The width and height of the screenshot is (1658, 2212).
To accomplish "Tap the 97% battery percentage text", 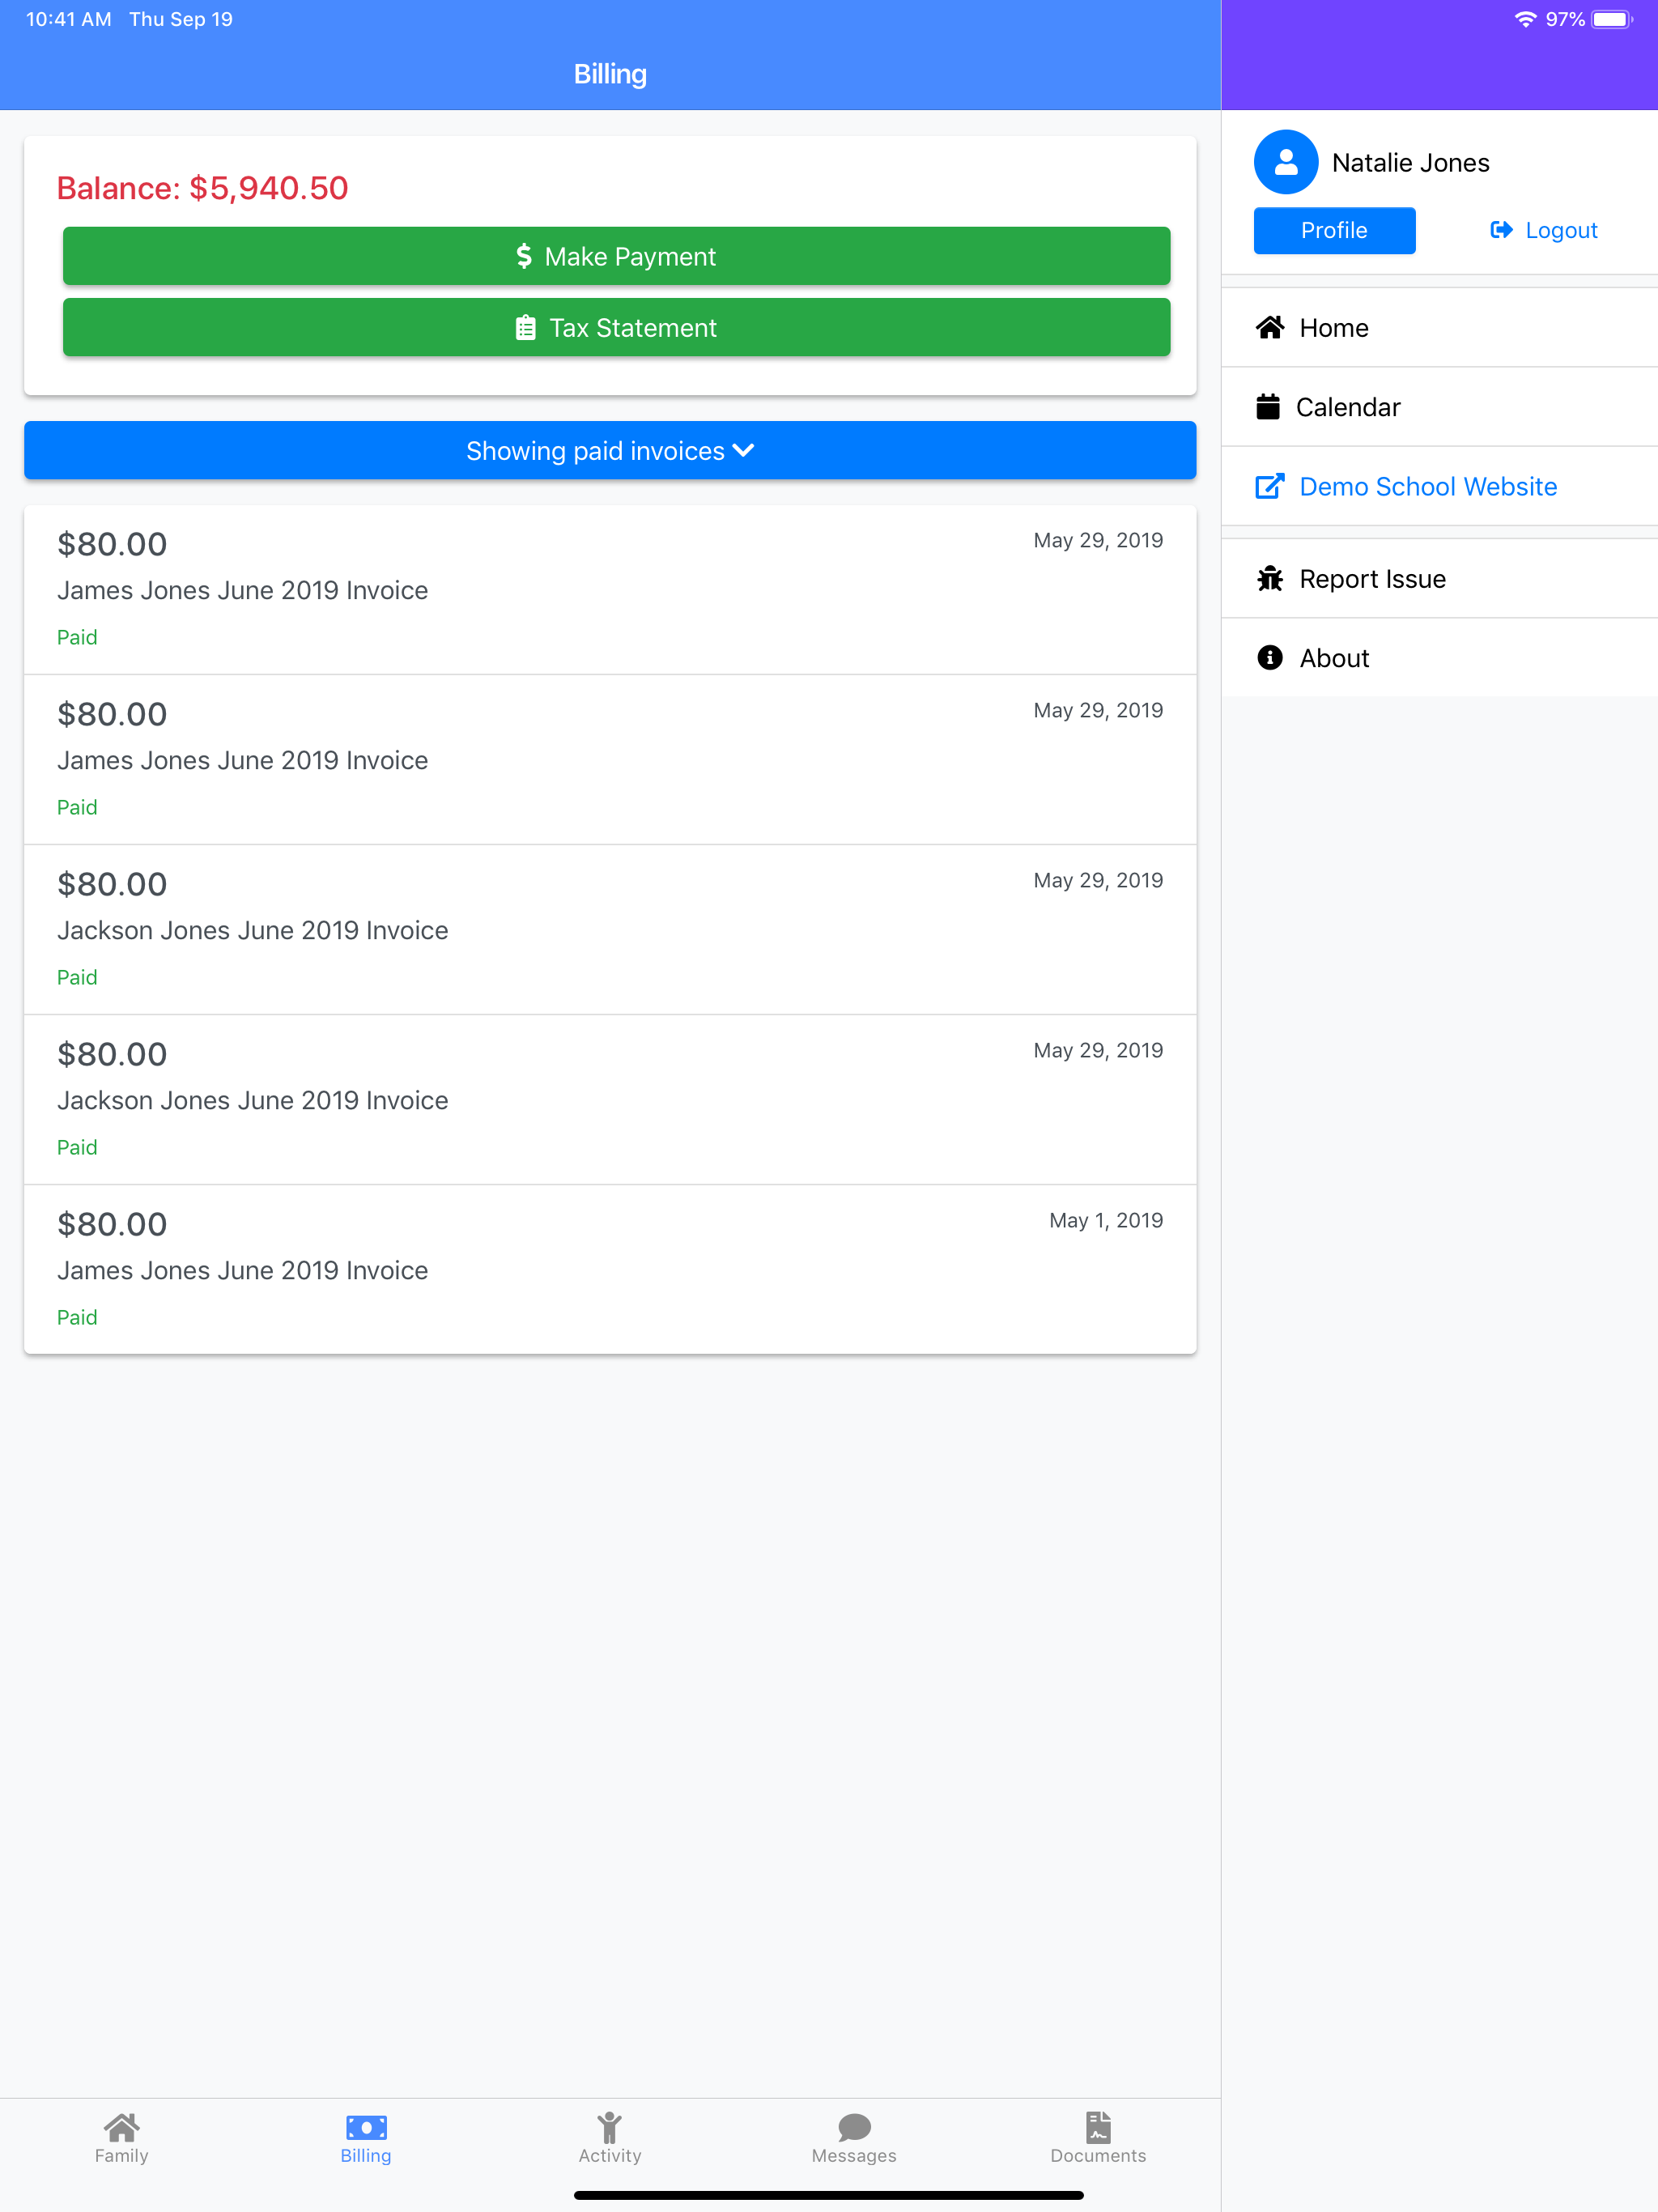I will [1565, 19].
